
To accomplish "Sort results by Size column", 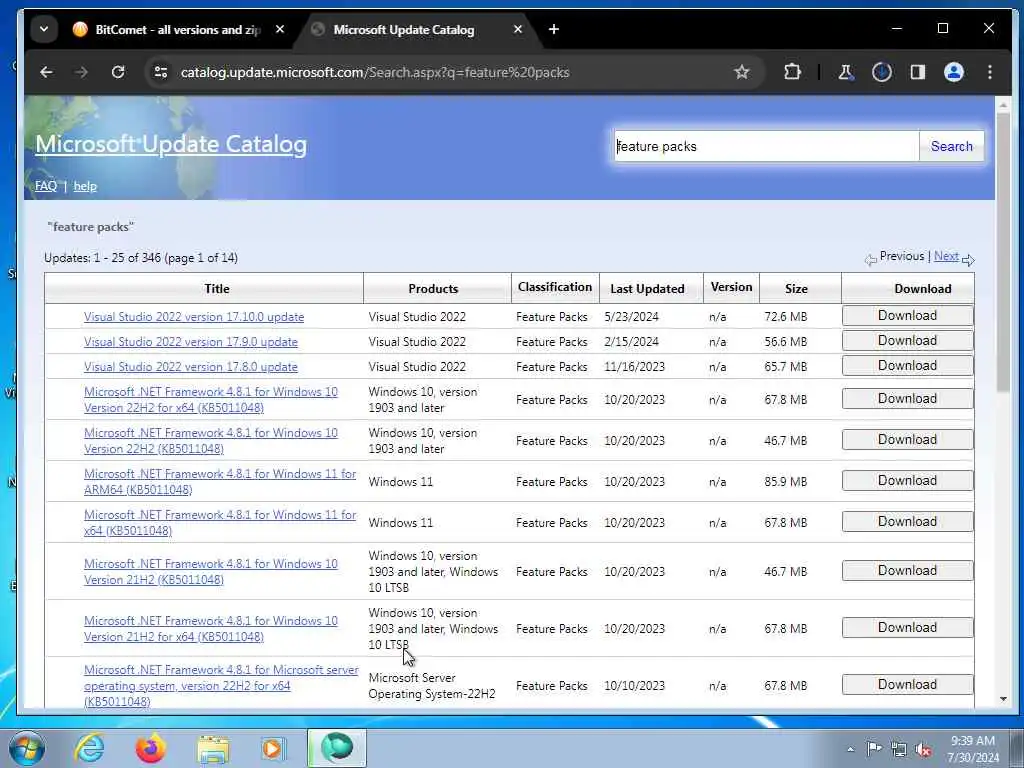I will [796, 289].
